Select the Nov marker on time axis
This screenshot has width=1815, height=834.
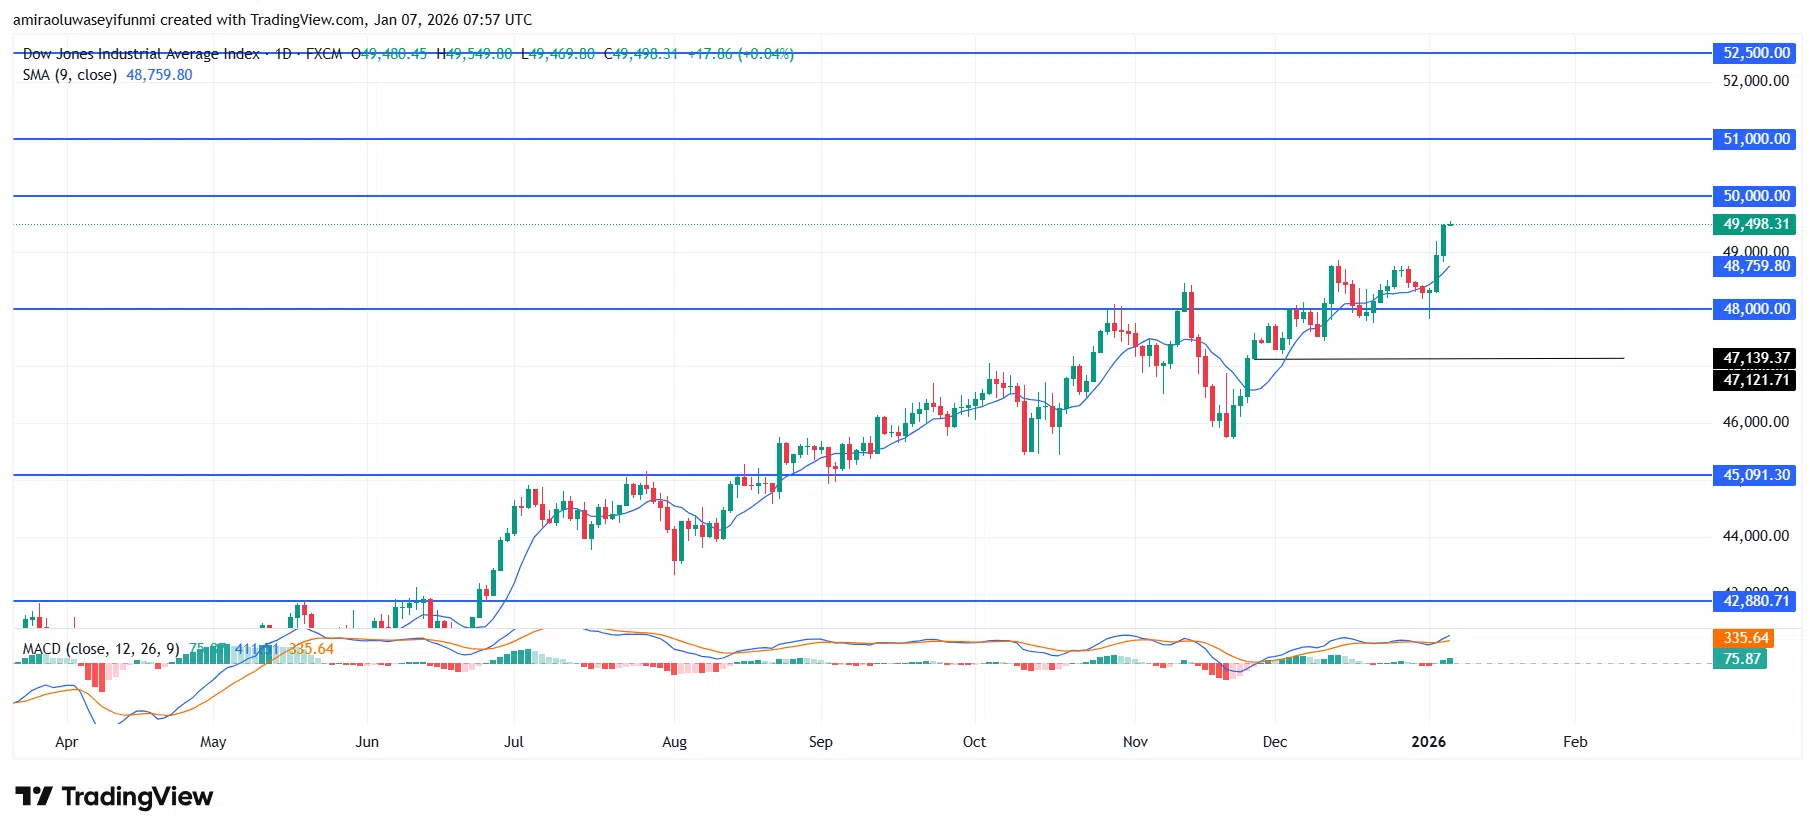(1135, 742)
